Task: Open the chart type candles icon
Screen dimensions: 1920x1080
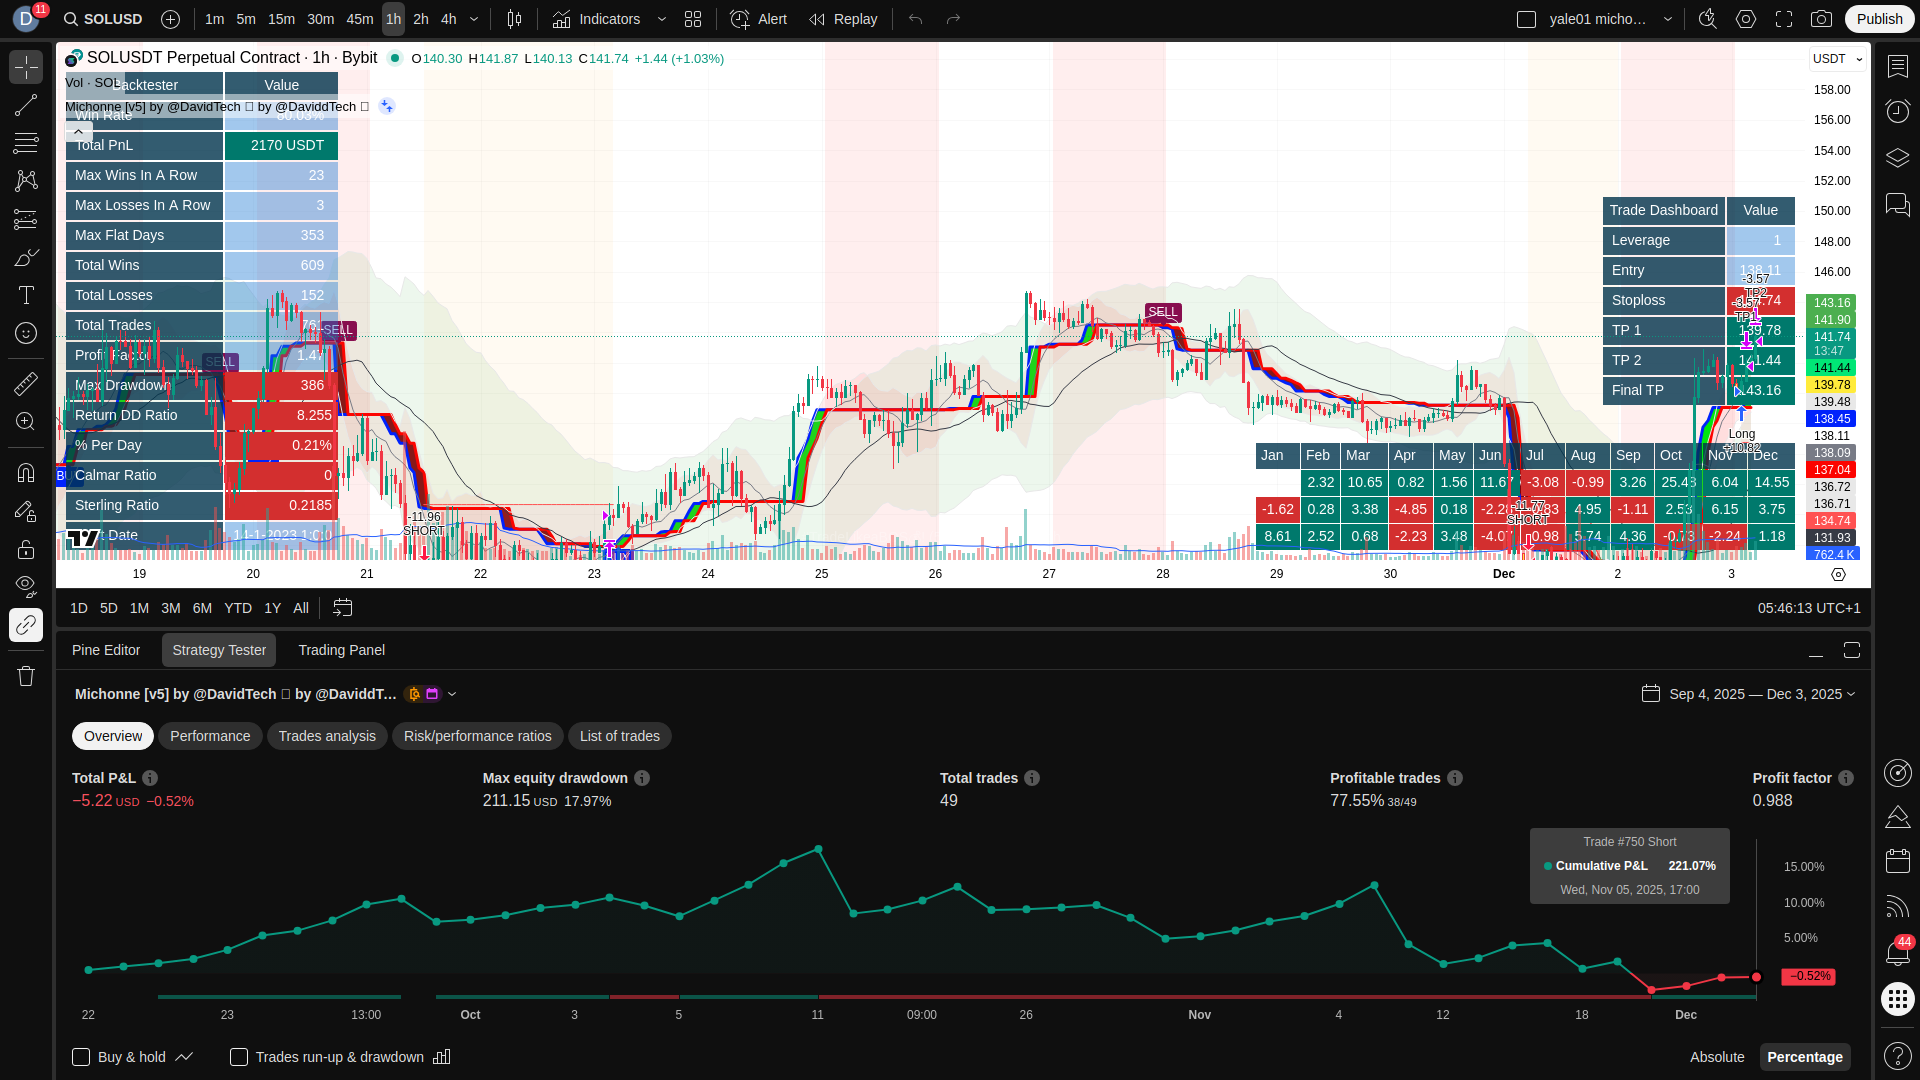Action: (x=514, y=19)
